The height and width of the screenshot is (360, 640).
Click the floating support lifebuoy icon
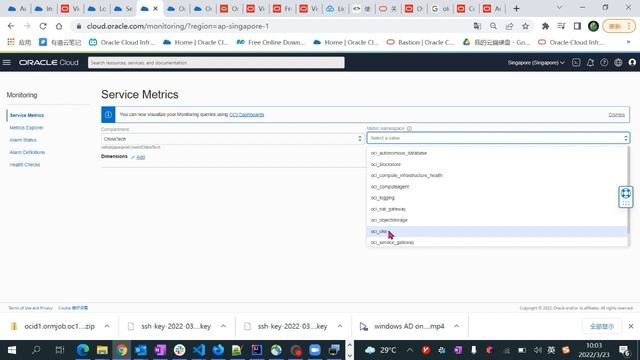pos(626,193)
